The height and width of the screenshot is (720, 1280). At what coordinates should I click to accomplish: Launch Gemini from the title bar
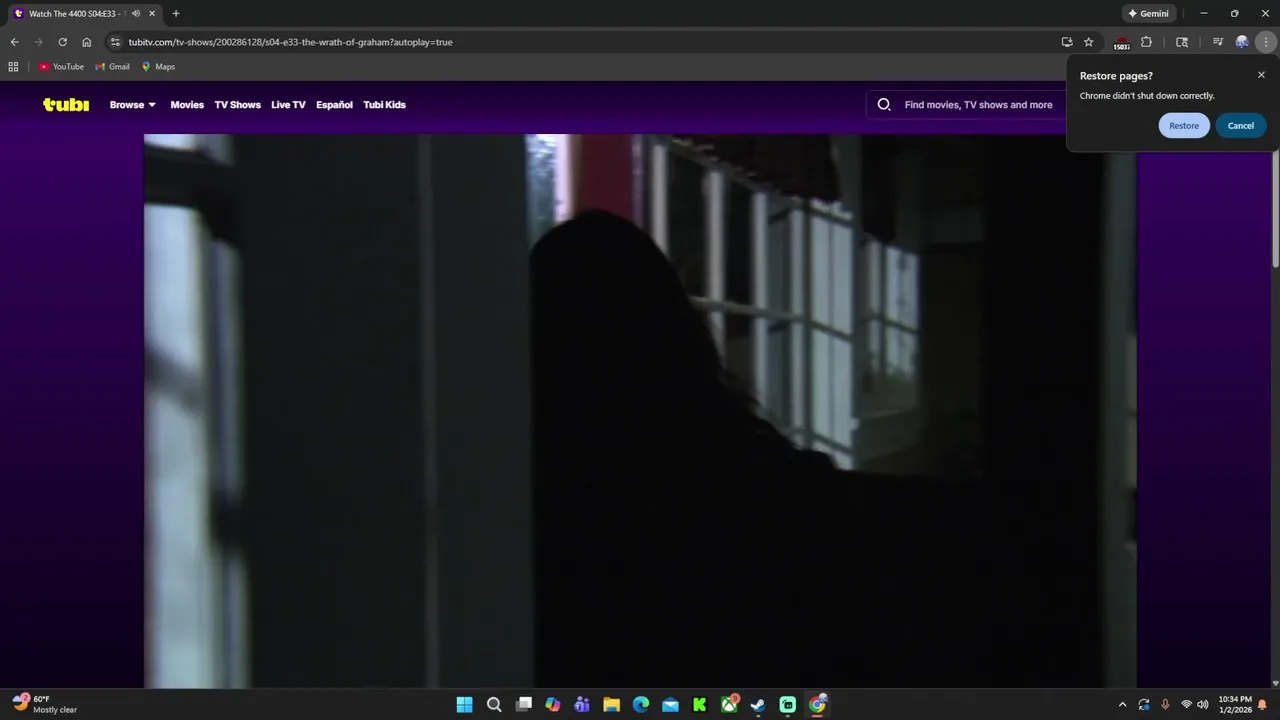coord(1148,14)
